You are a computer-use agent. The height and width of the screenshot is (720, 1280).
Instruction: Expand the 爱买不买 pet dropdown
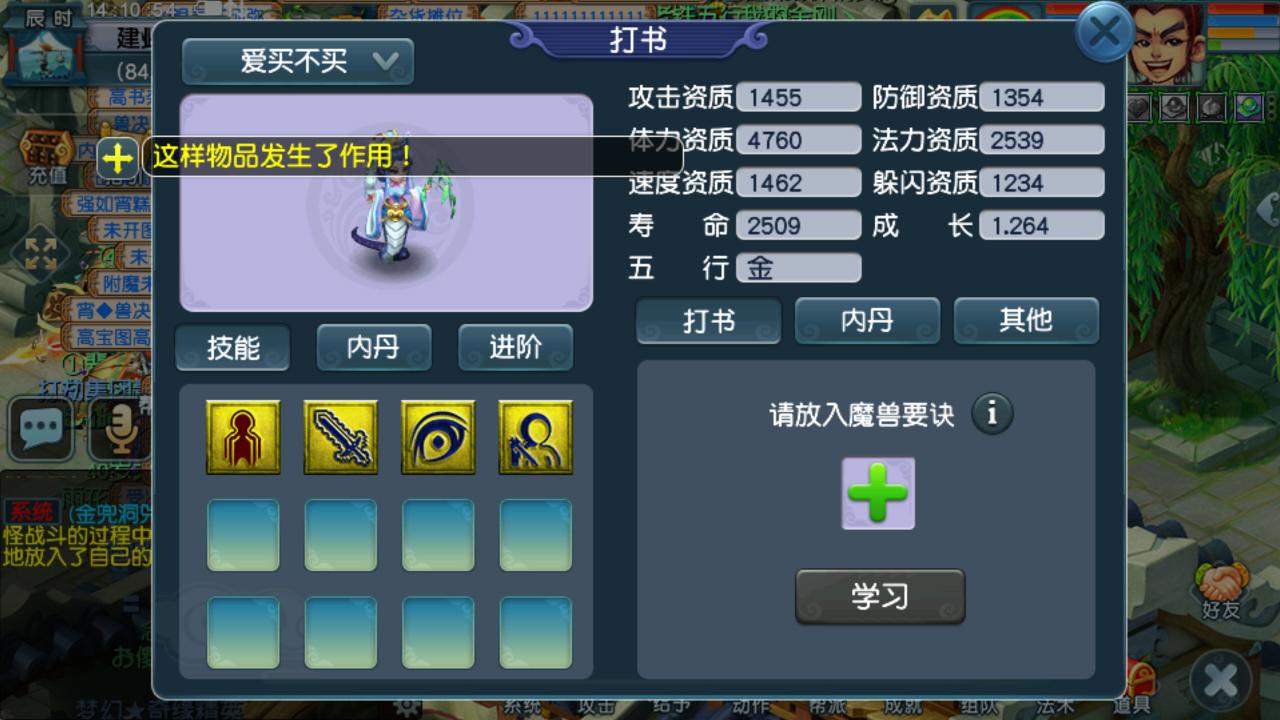click(298, 62)
